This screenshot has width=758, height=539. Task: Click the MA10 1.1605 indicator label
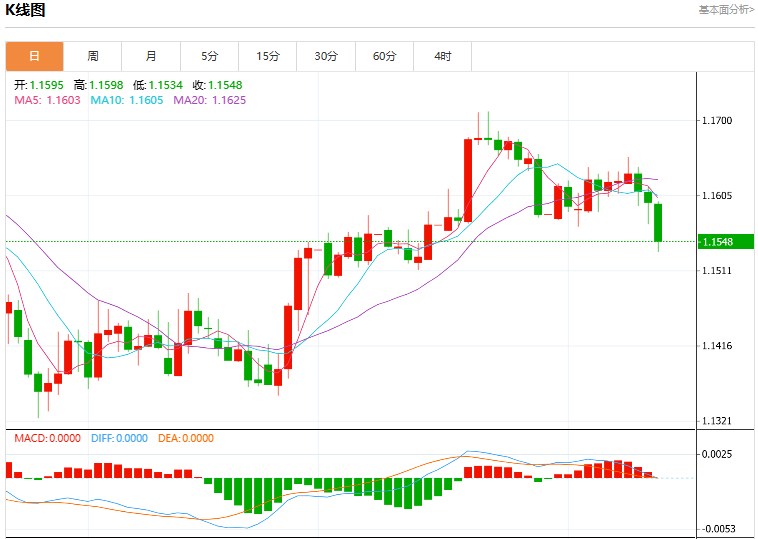[127, 100]
